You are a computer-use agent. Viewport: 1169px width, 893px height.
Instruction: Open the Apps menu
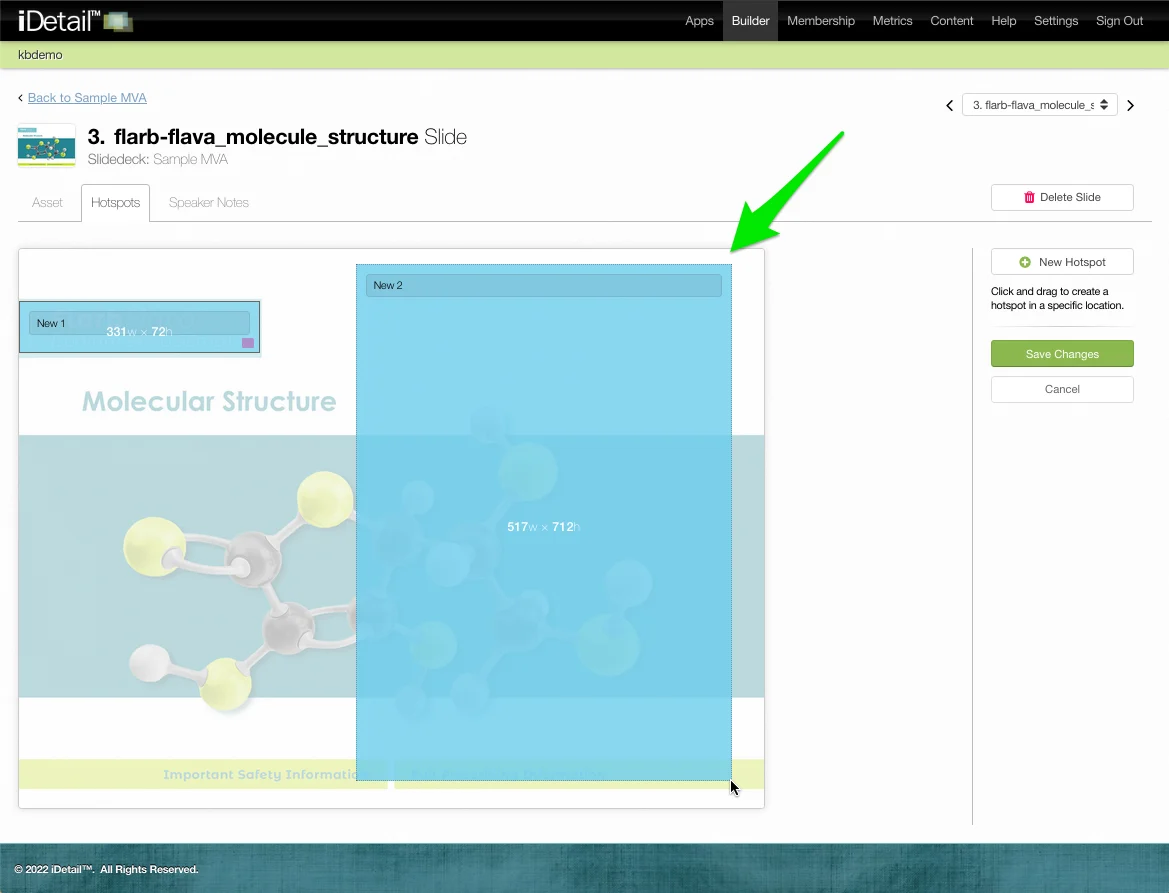(x=699, y=21)
